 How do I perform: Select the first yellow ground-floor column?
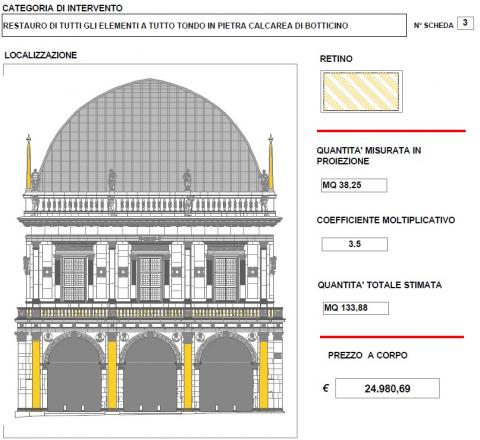click(x=36, y=374)
